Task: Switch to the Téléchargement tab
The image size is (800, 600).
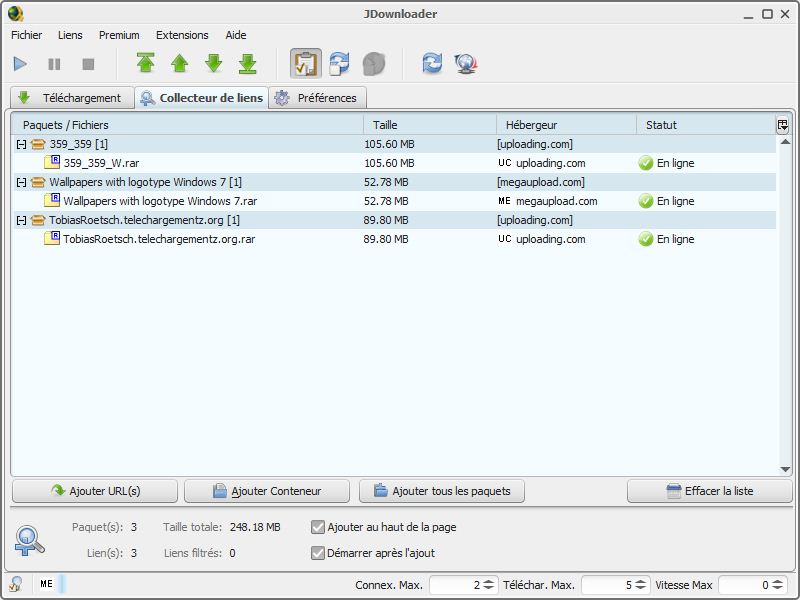Action: (x=71, y=98)
